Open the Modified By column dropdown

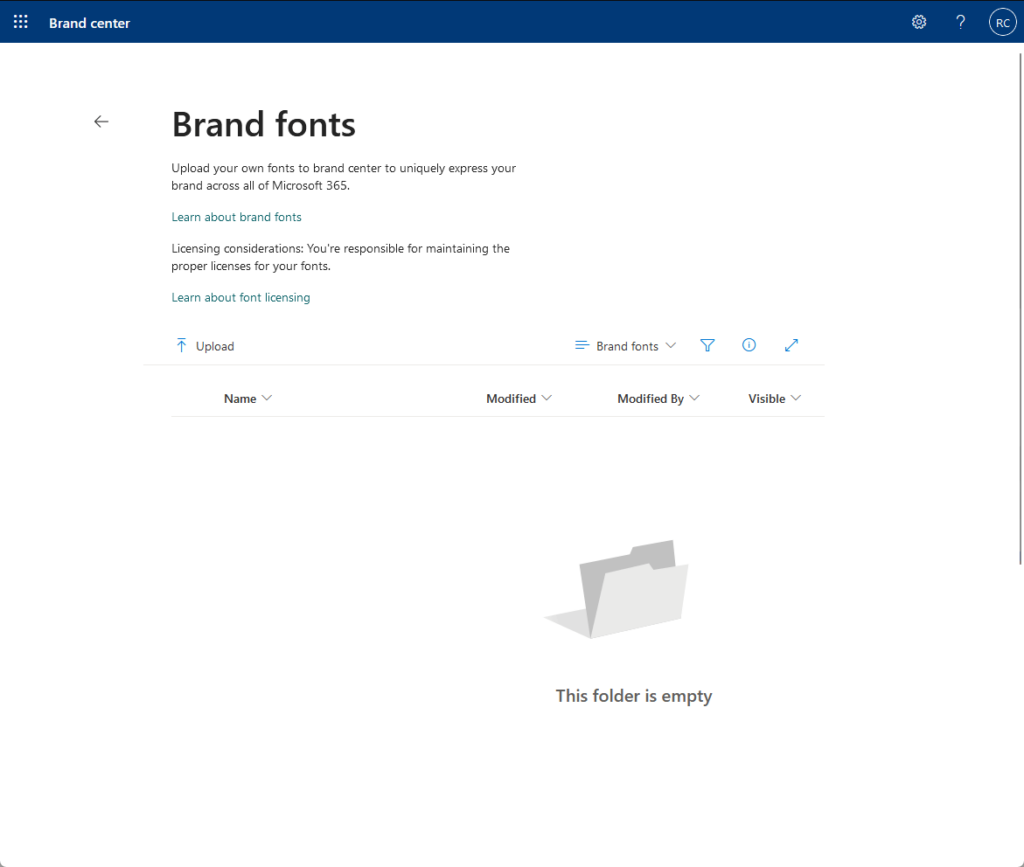coord(658,398)
